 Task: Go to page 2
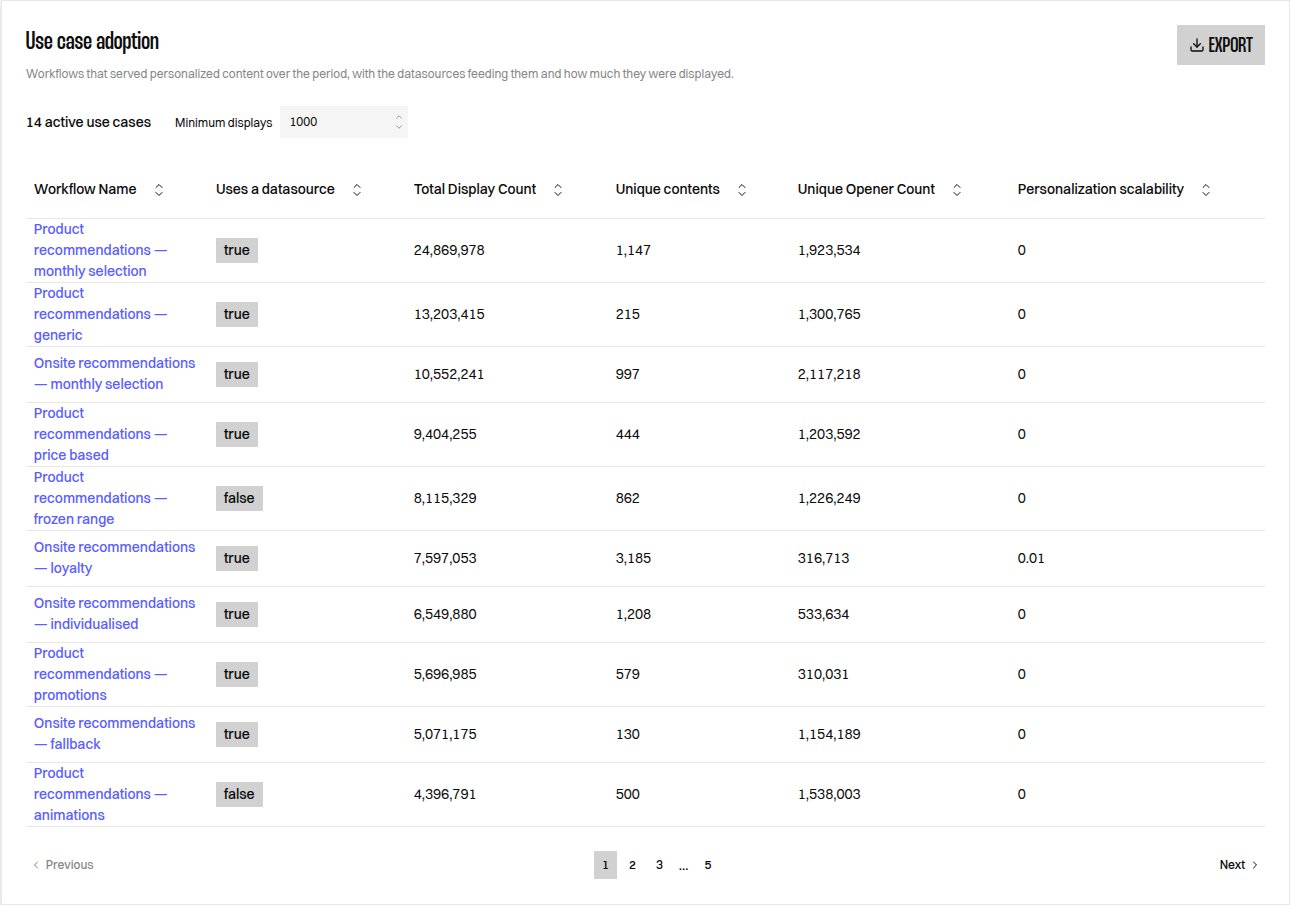[632, 865]
